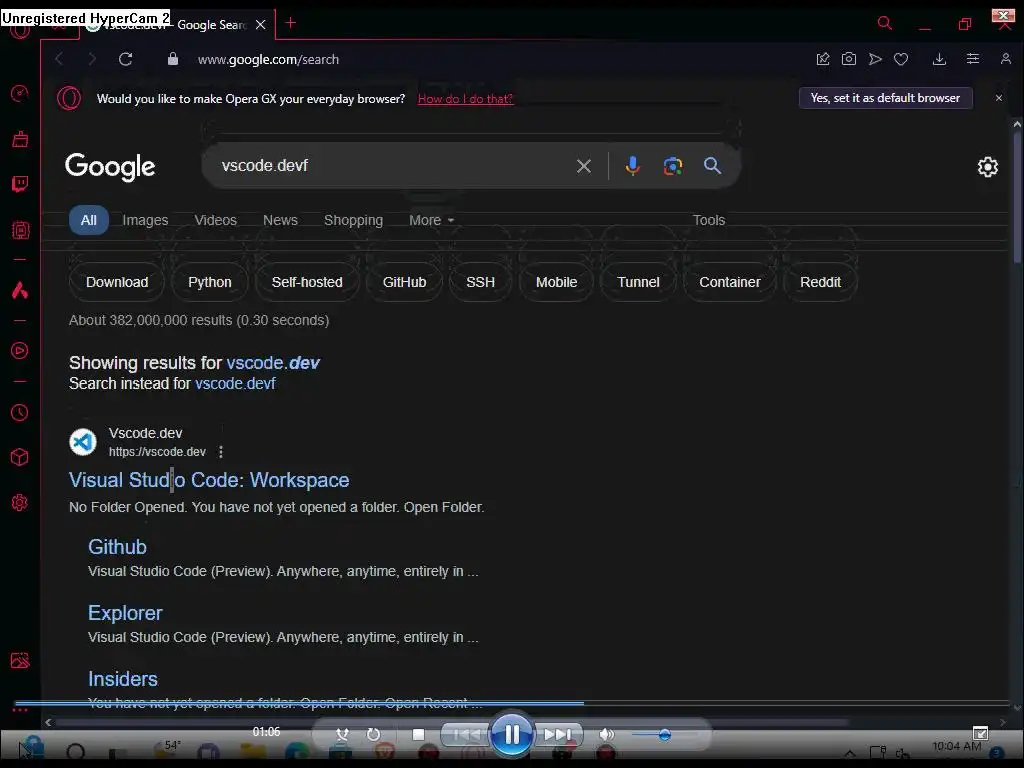Select the All results tab
1024x768 pixels.
coord(89,221)
